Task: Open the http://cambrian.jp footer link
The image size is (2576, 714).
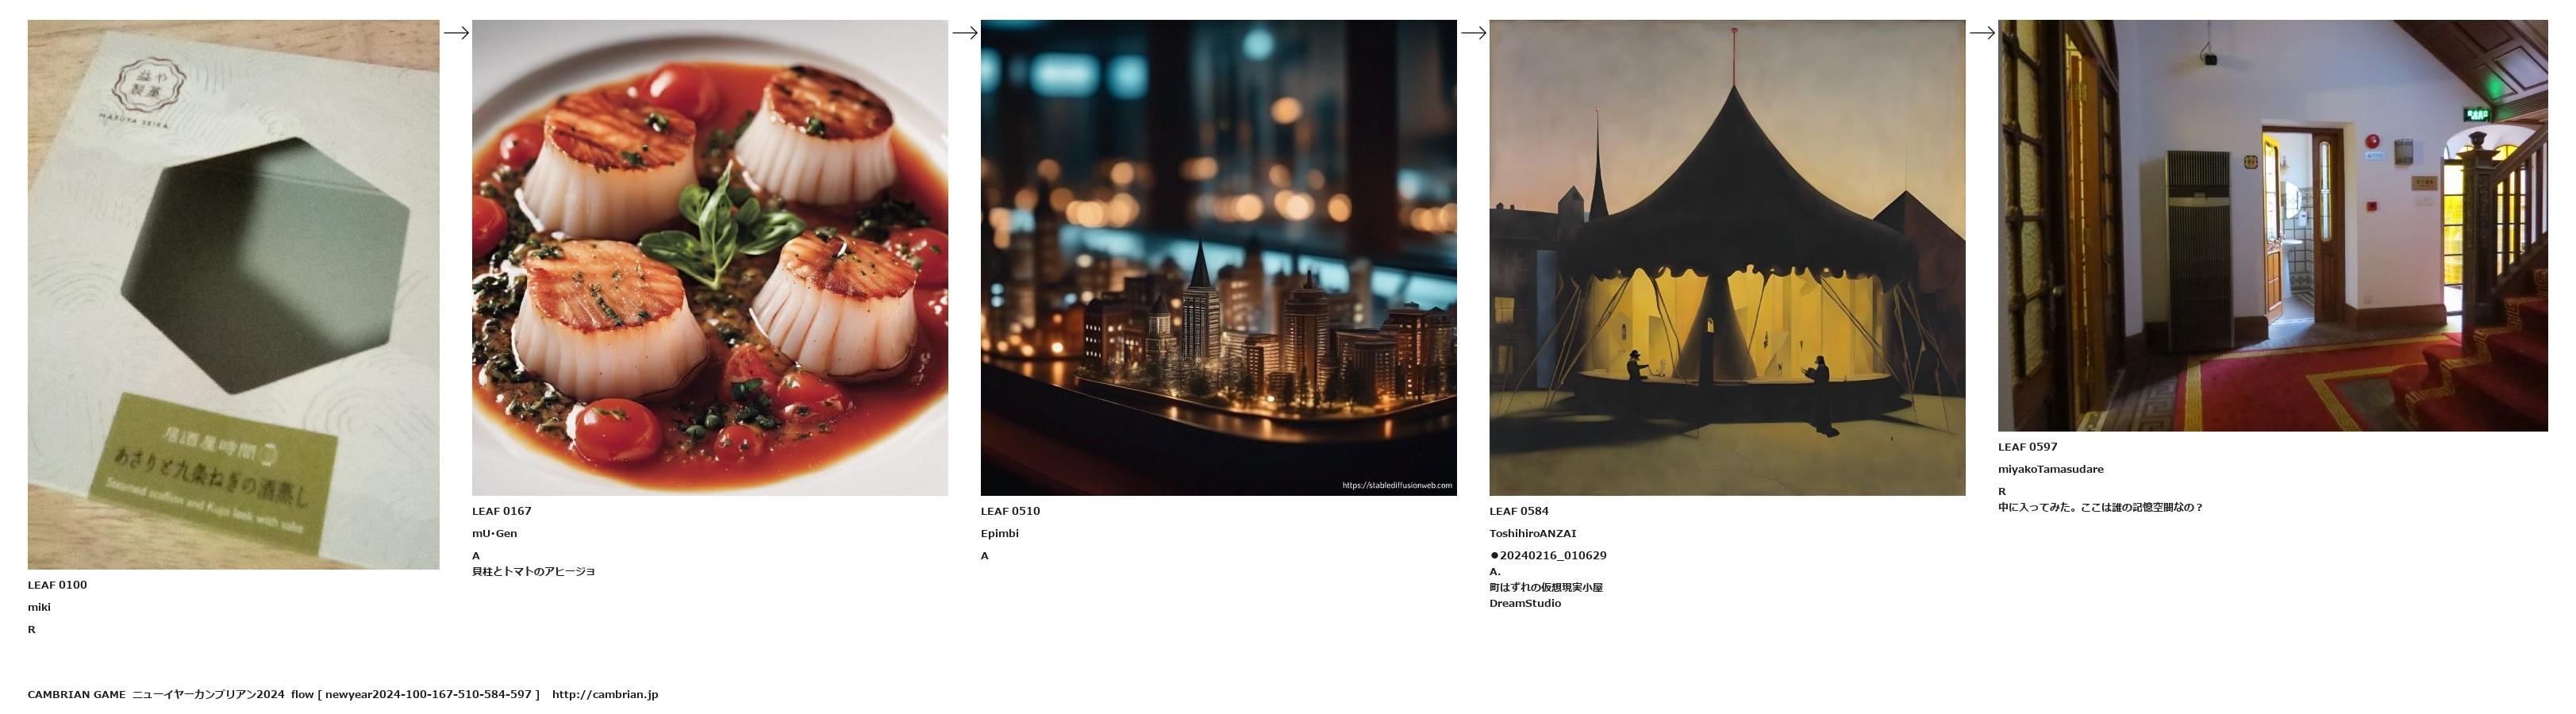Action: pos(604,694)
